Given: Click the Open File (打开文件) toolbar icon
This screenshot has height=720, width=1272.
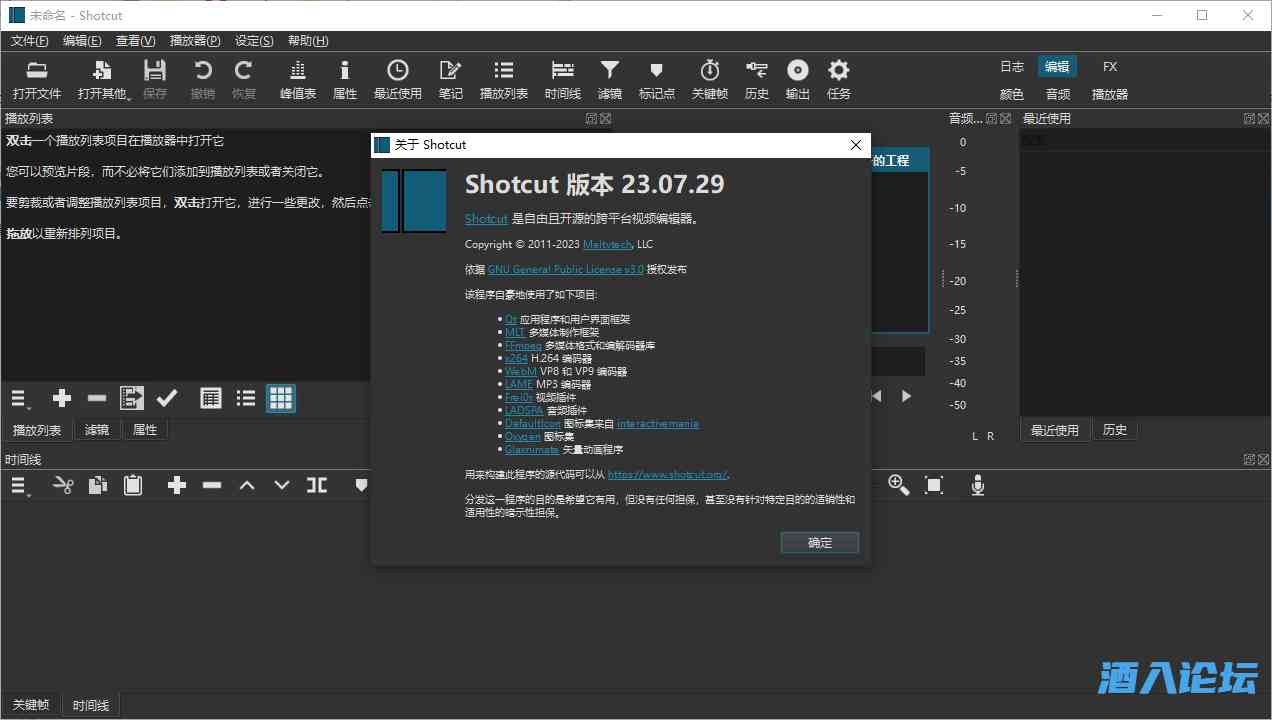Looking at the screenshot, I should (37, 79).
